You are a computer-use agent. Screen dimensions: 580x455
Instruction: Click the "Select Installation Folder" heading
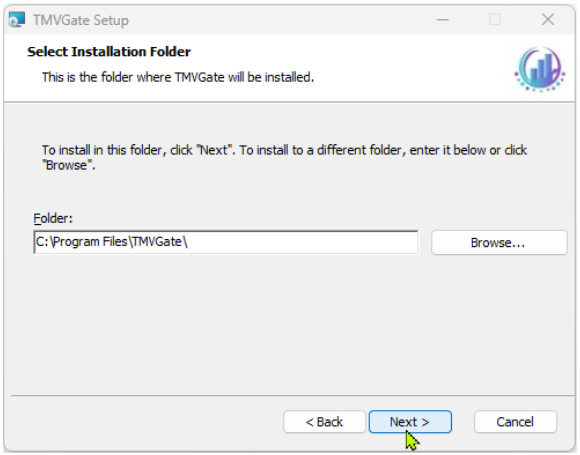(109, 52)
